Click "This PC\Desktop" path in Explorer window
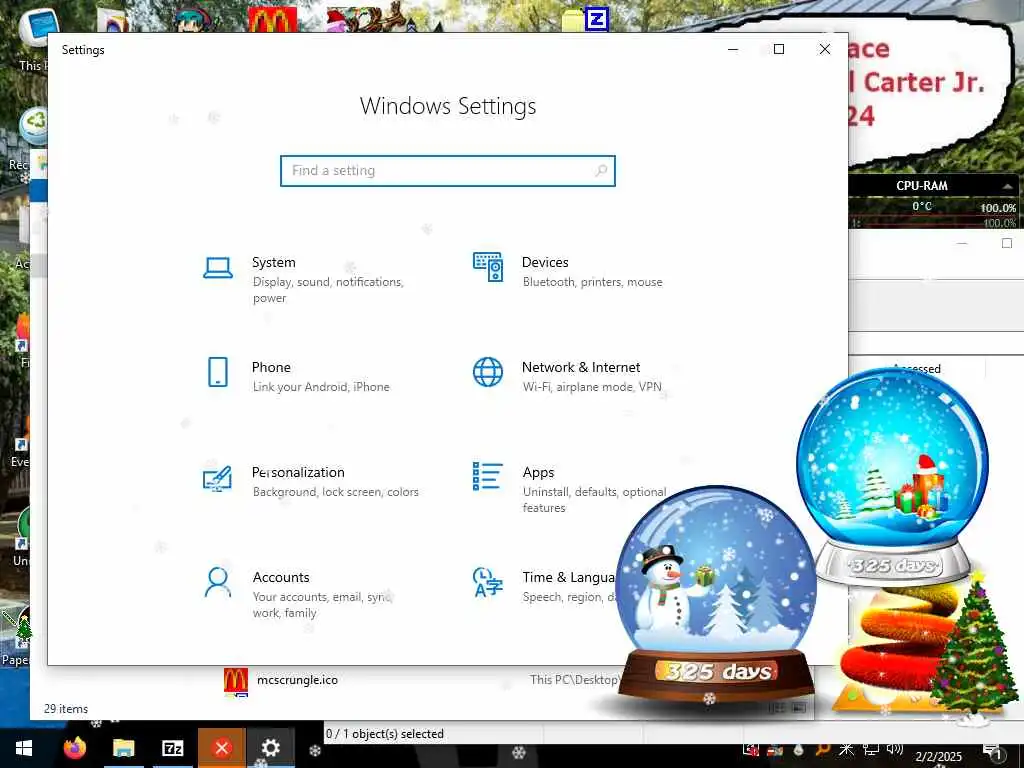The width and height of the screenshot is (1024, 768). pos(575,680)
